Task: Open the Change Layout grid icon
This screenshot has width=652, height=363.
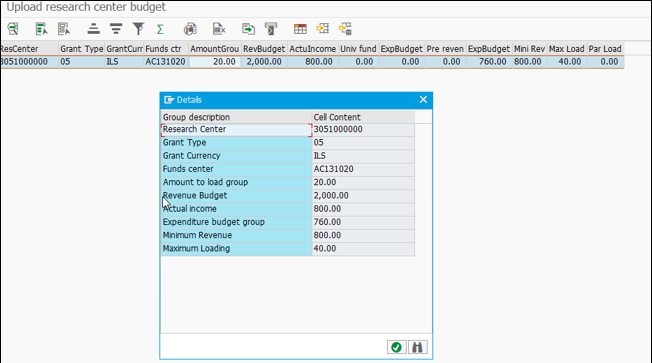Action: [x=300, y=29]
